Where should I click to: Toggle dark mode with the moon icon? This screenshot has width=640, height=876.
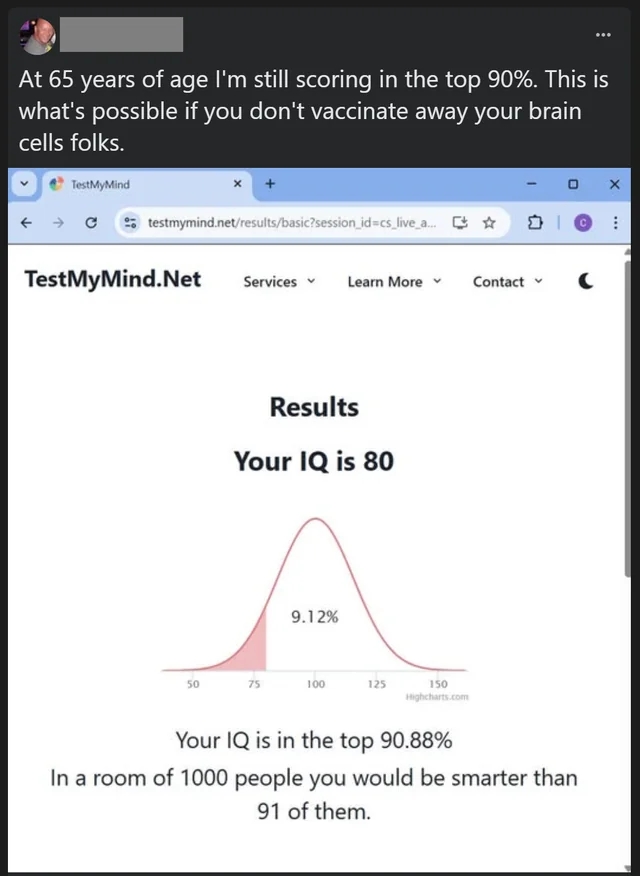(x=585, y=281)
